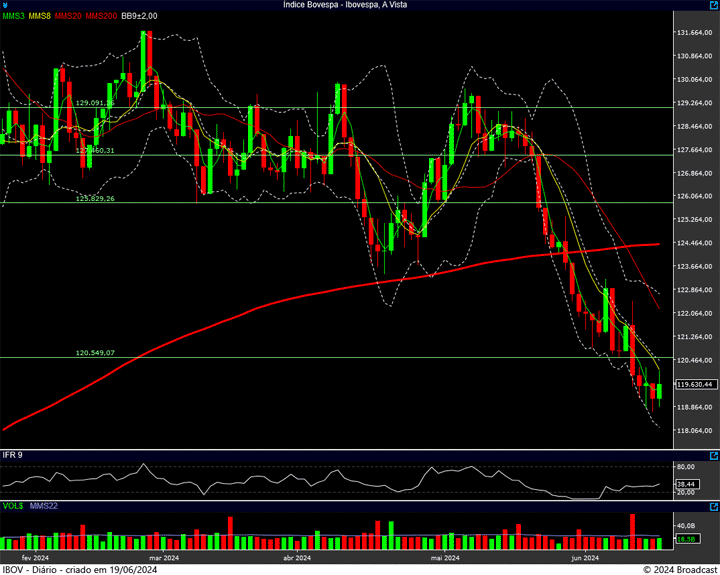Toggle the MMS20 indicator label
The width and height of the screenshot is (720, 575).
68,16
